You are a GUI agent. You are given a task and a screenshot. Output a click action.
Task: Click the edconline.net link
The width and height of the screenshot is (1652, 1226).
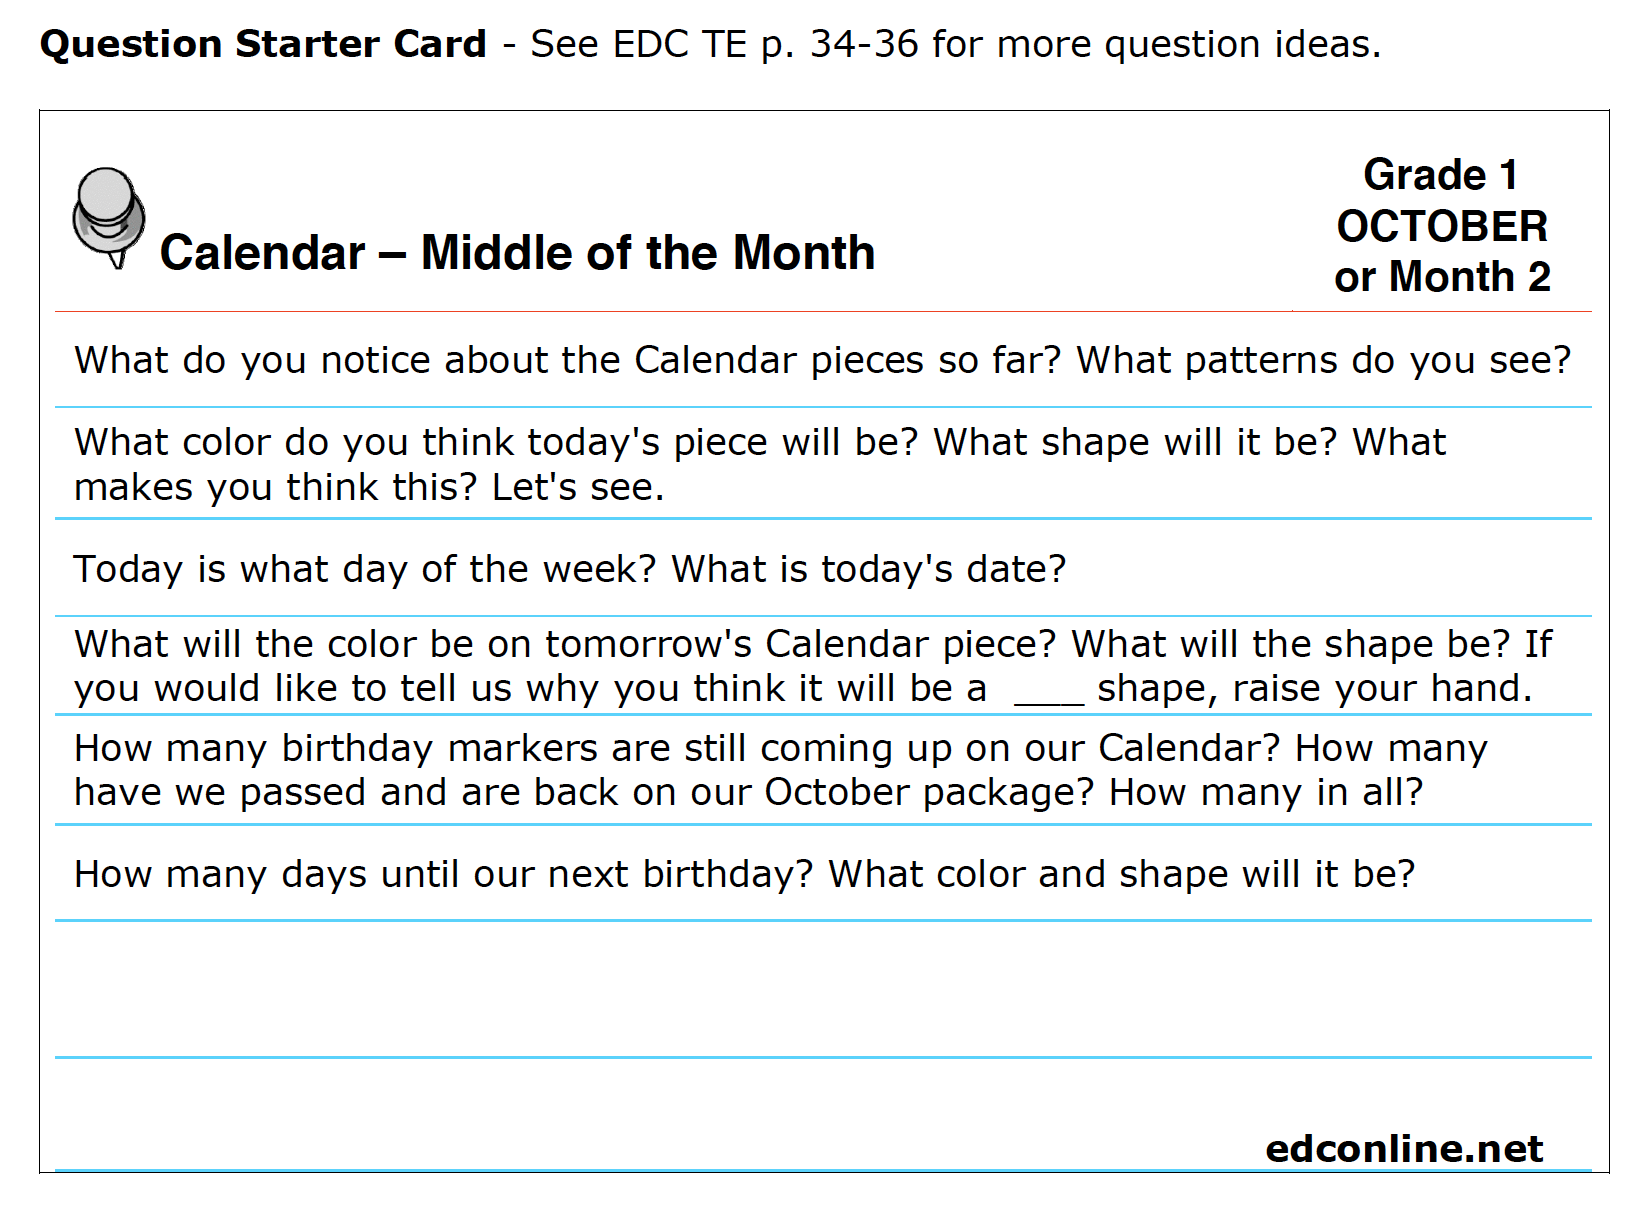[1403, 1149]
